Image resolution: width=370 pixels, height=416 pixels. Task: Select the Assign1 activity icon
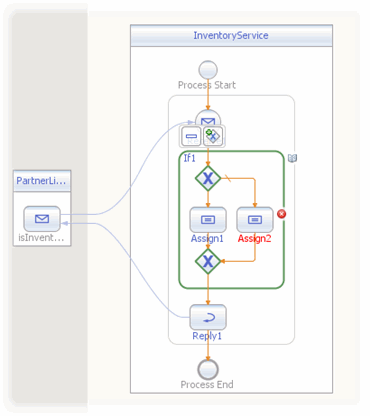tap(208, 220)
